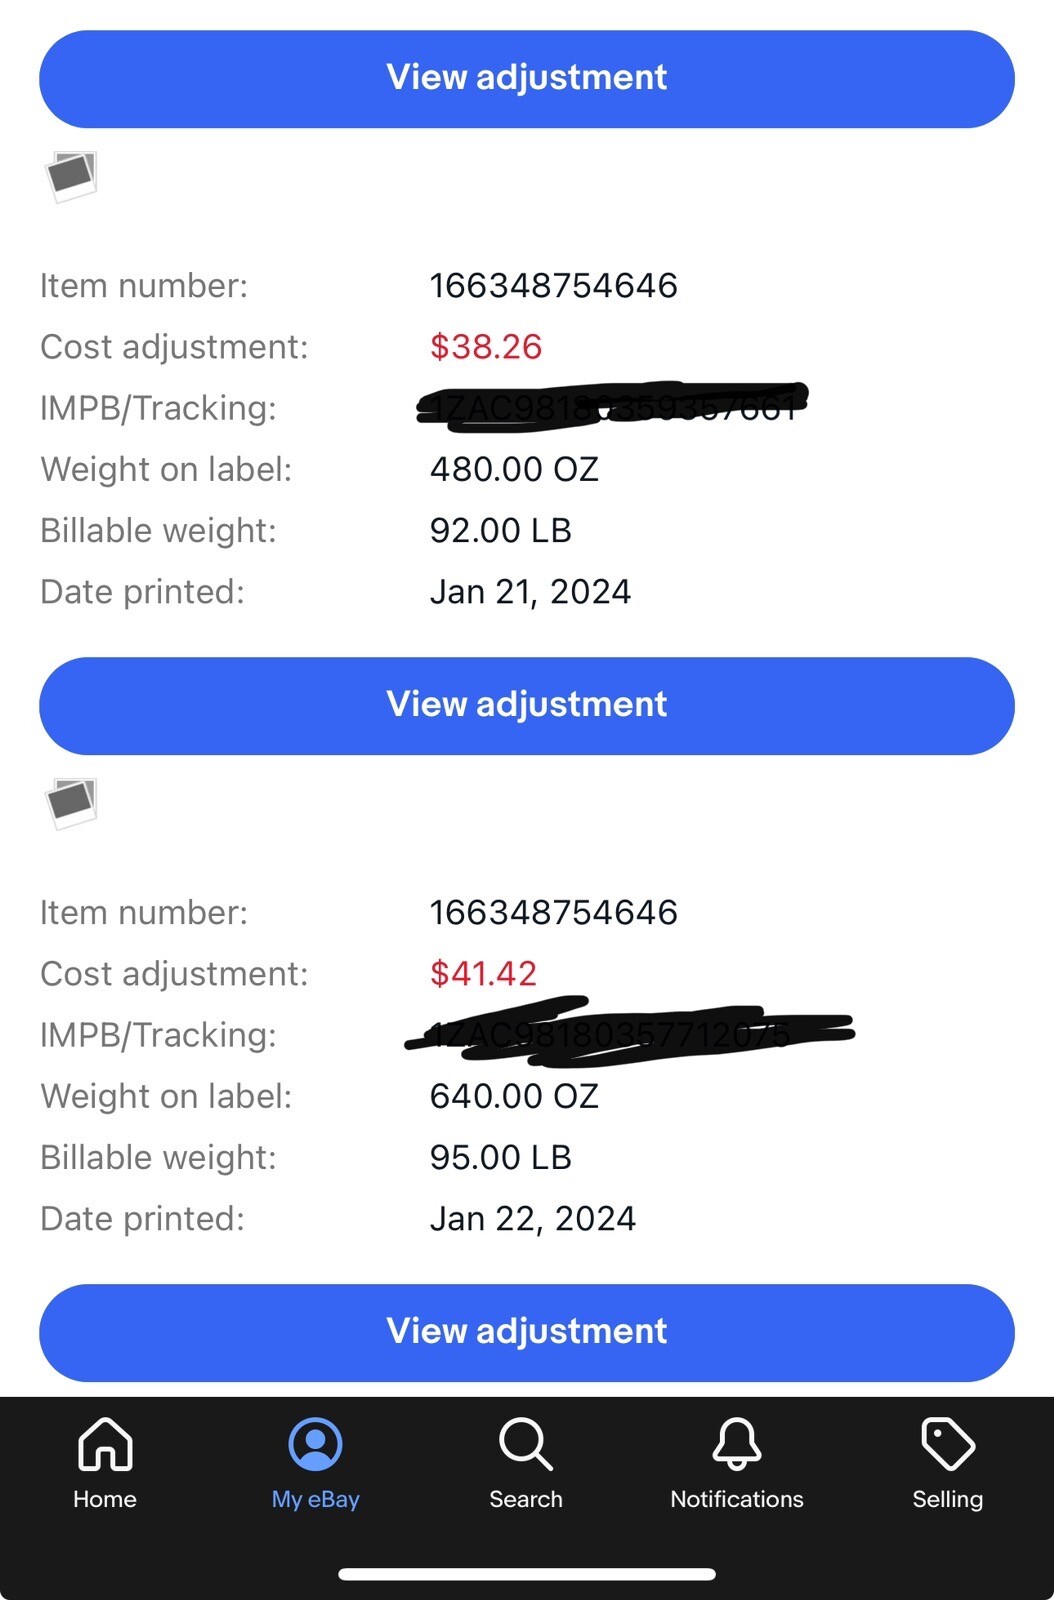
Task: Select item number above the $41.42 adjustment
Action: tap(553, 913)
